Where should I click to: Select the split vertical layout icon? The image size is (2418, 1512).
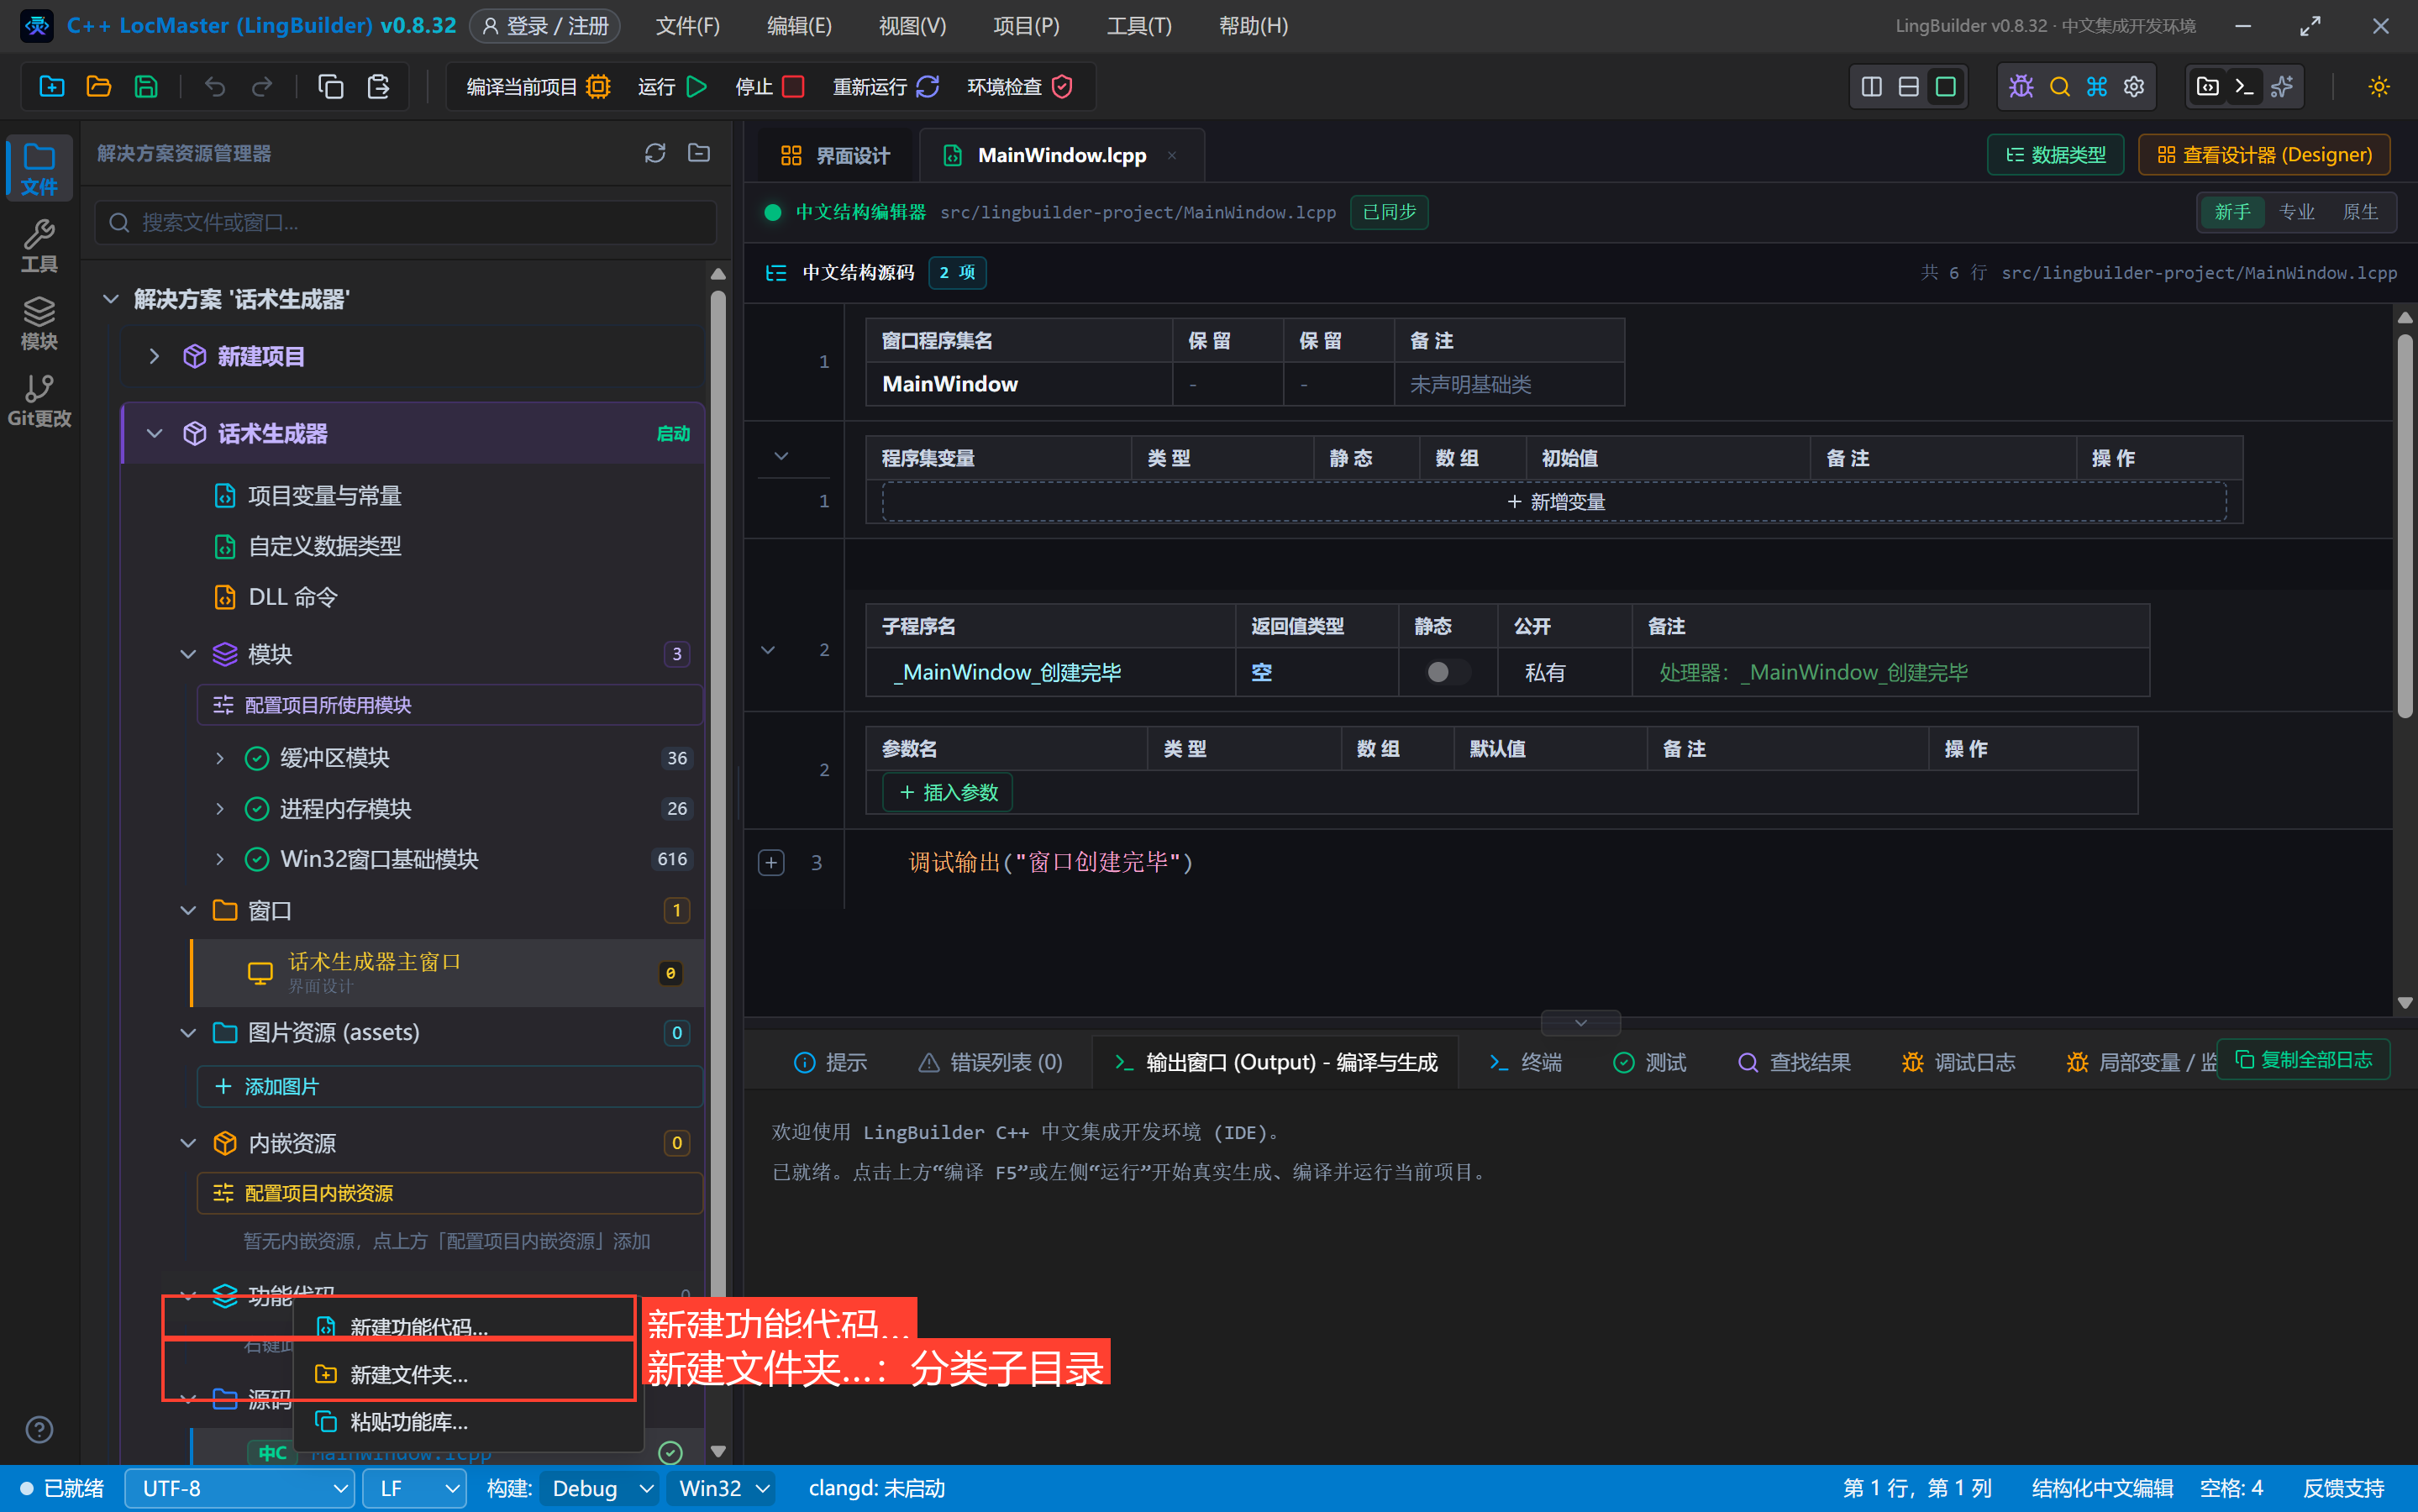click(x=1872, y=87)
